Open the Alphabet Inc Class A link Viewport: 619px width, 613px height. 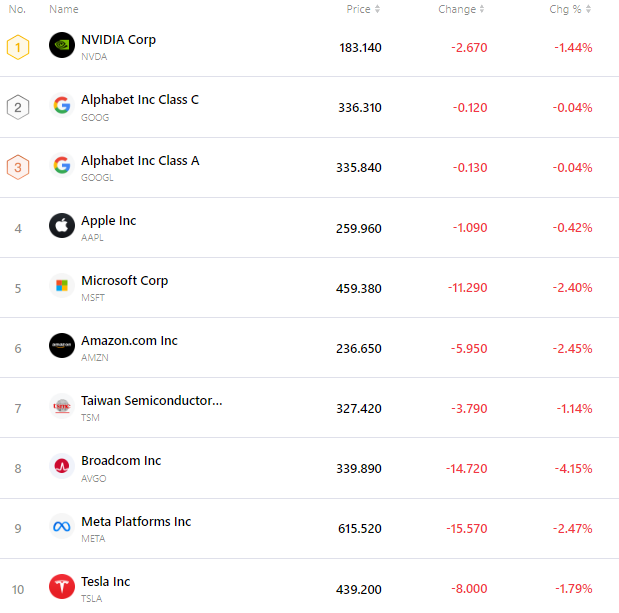coord(140,160)
